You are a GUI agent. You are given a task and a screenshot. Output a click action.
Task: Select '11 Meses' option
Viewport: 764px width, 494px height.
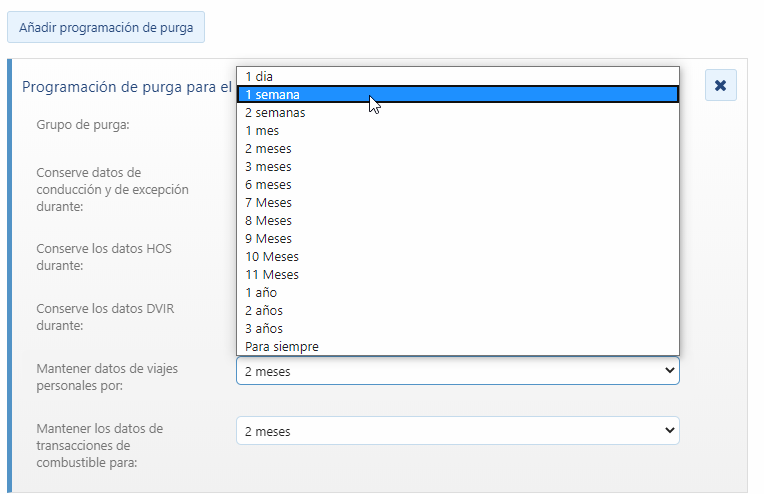coord(458,275)
